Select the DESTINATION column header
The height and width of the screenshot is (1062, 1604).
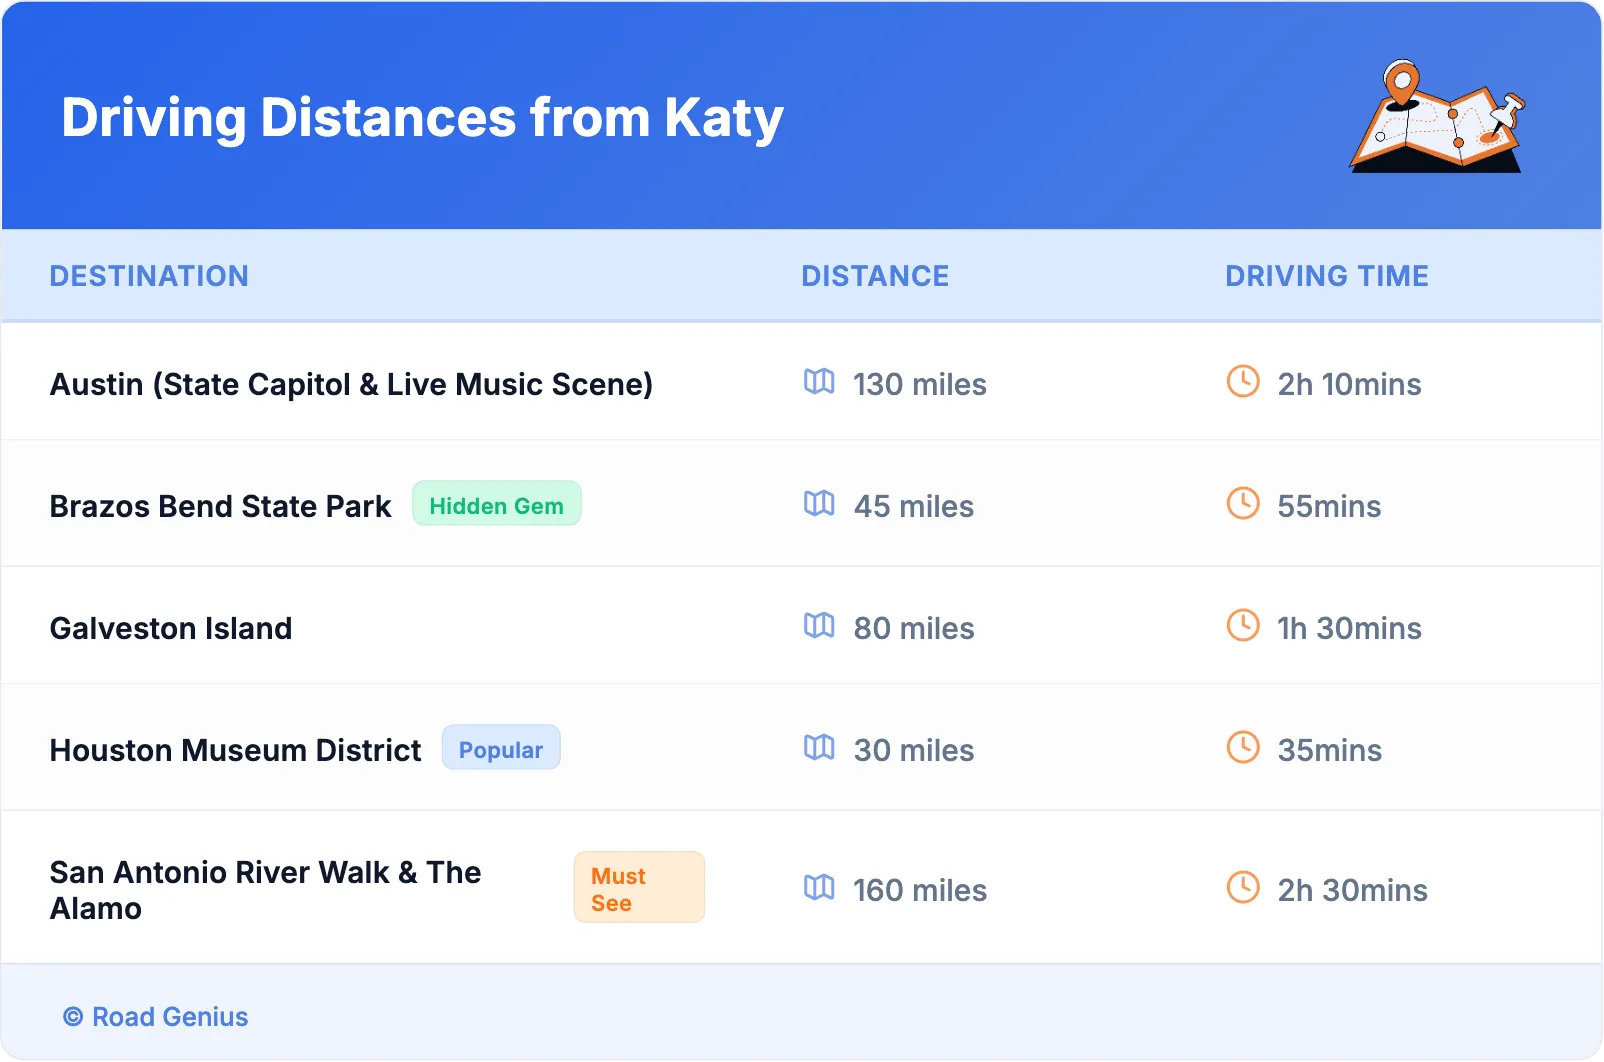point(149,276)
